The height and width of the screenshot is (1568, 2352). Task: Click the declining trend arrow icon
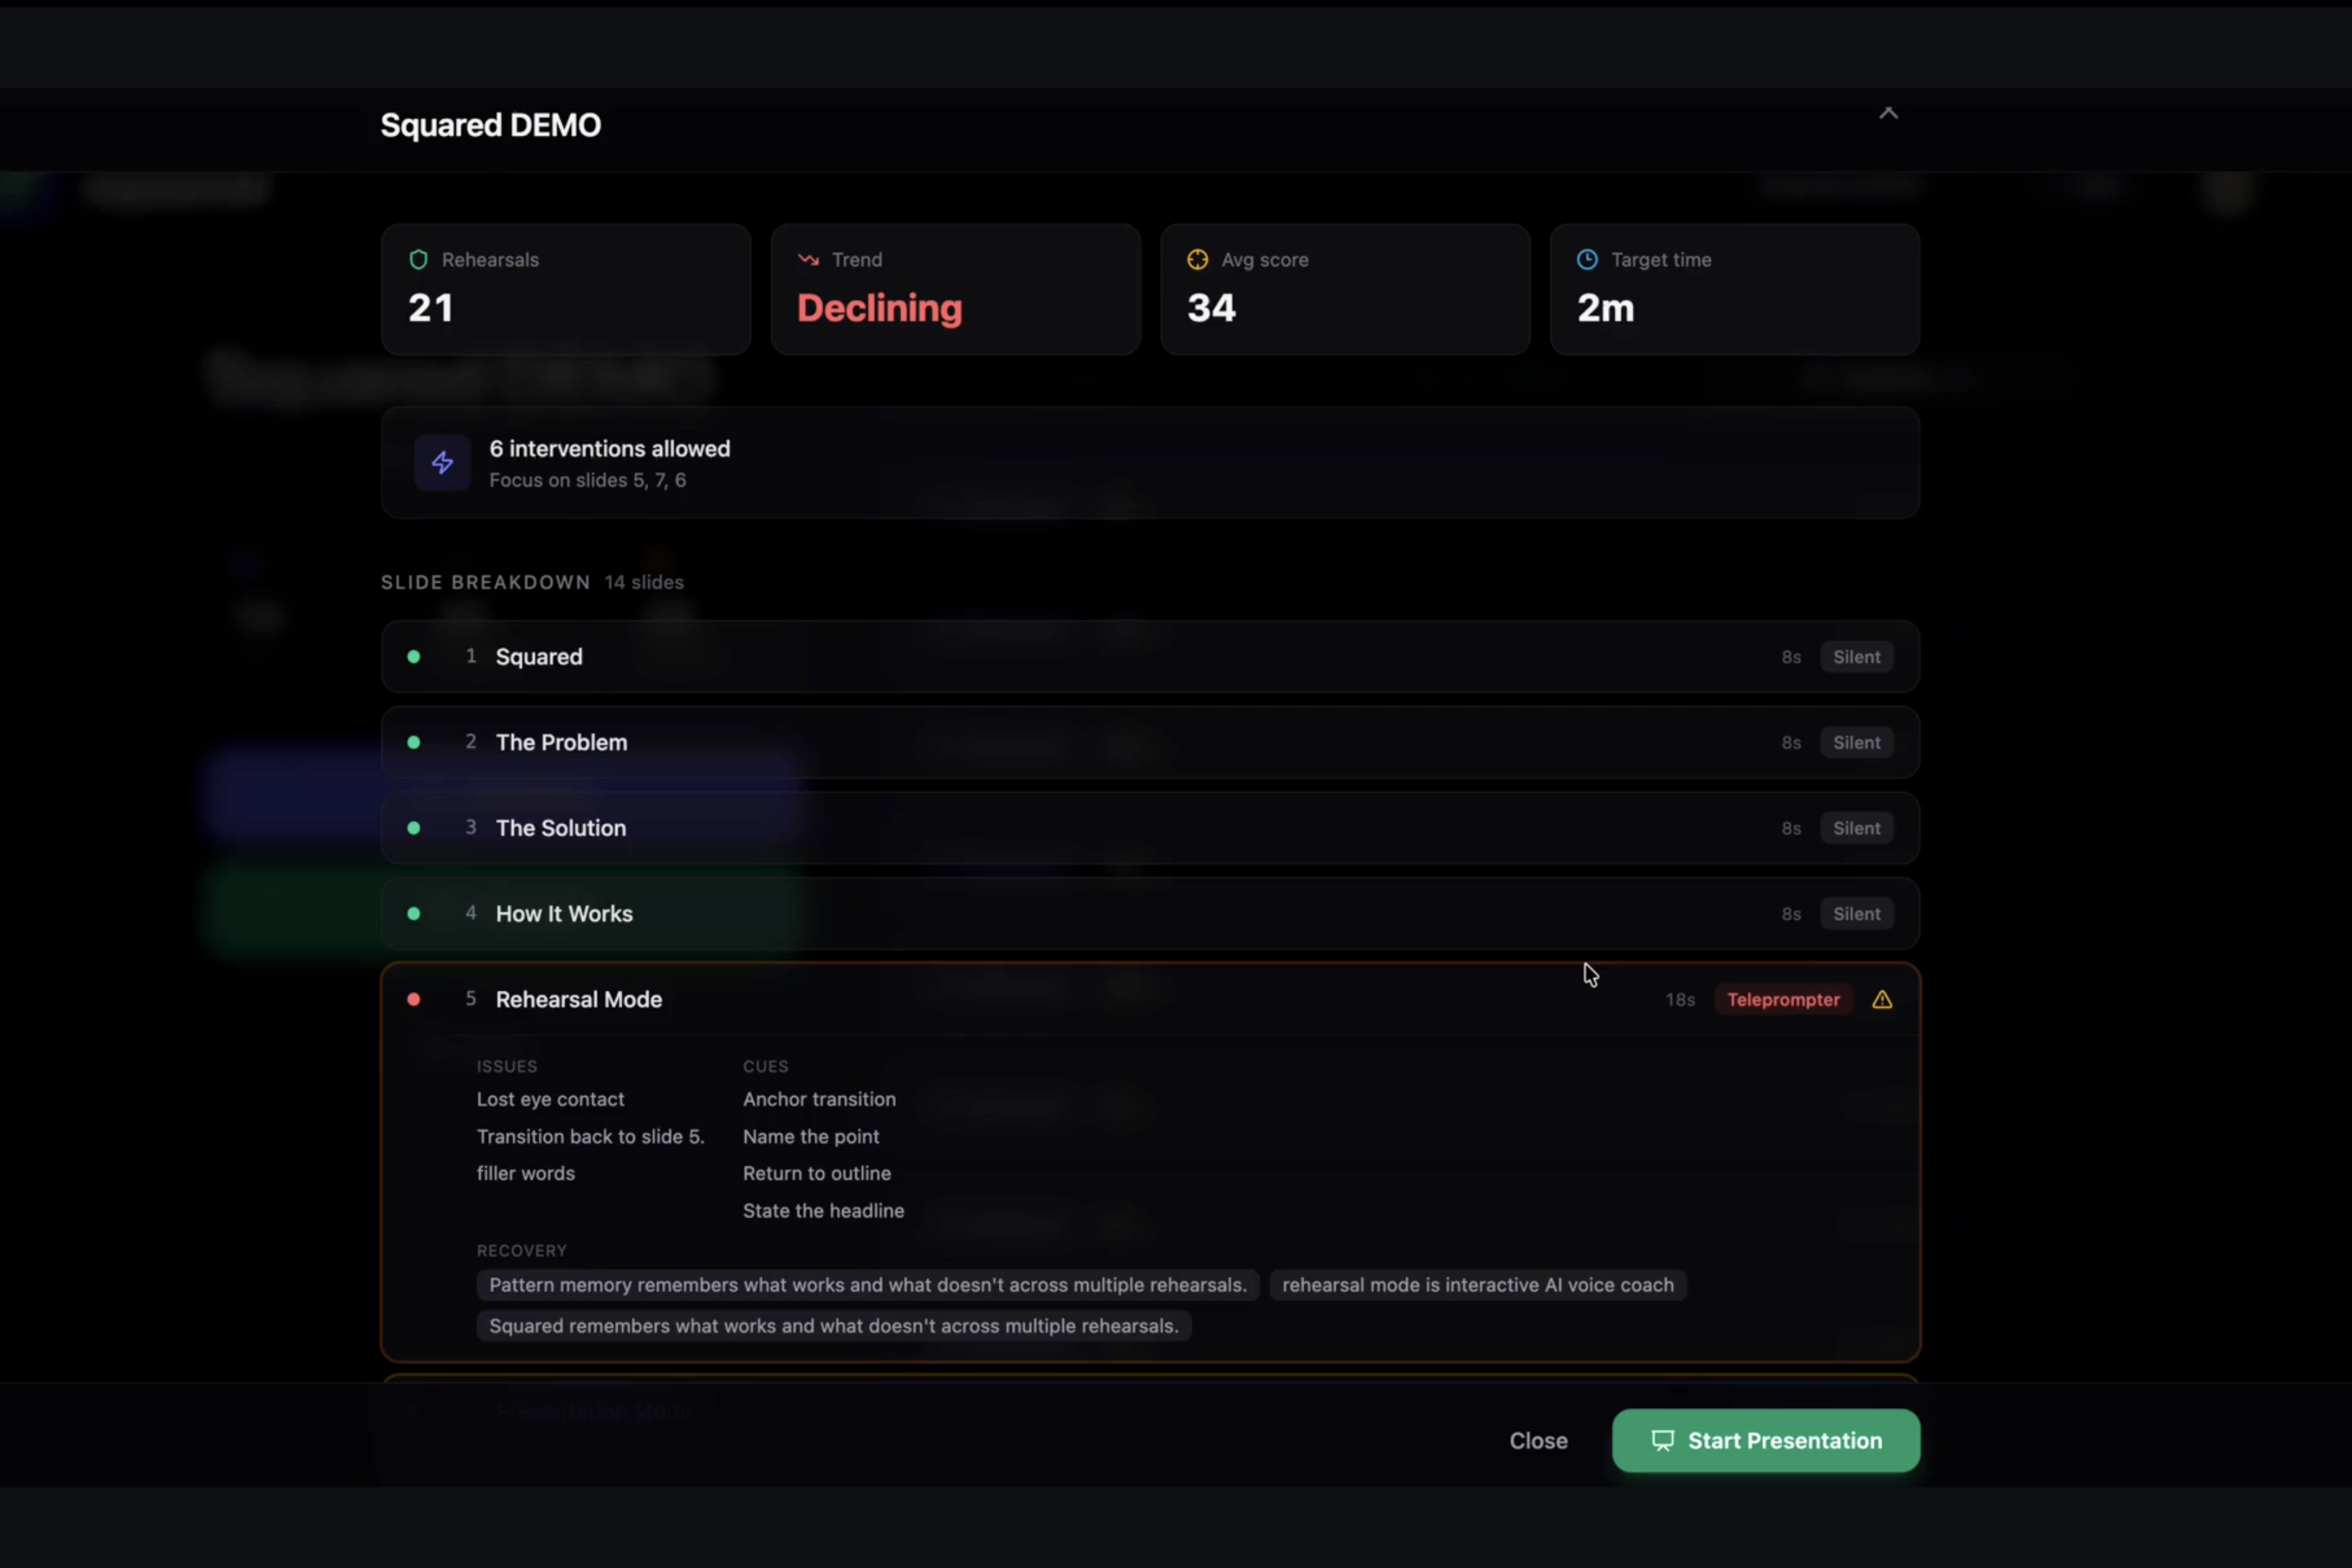pyautogui.click(x=808, y=260)
